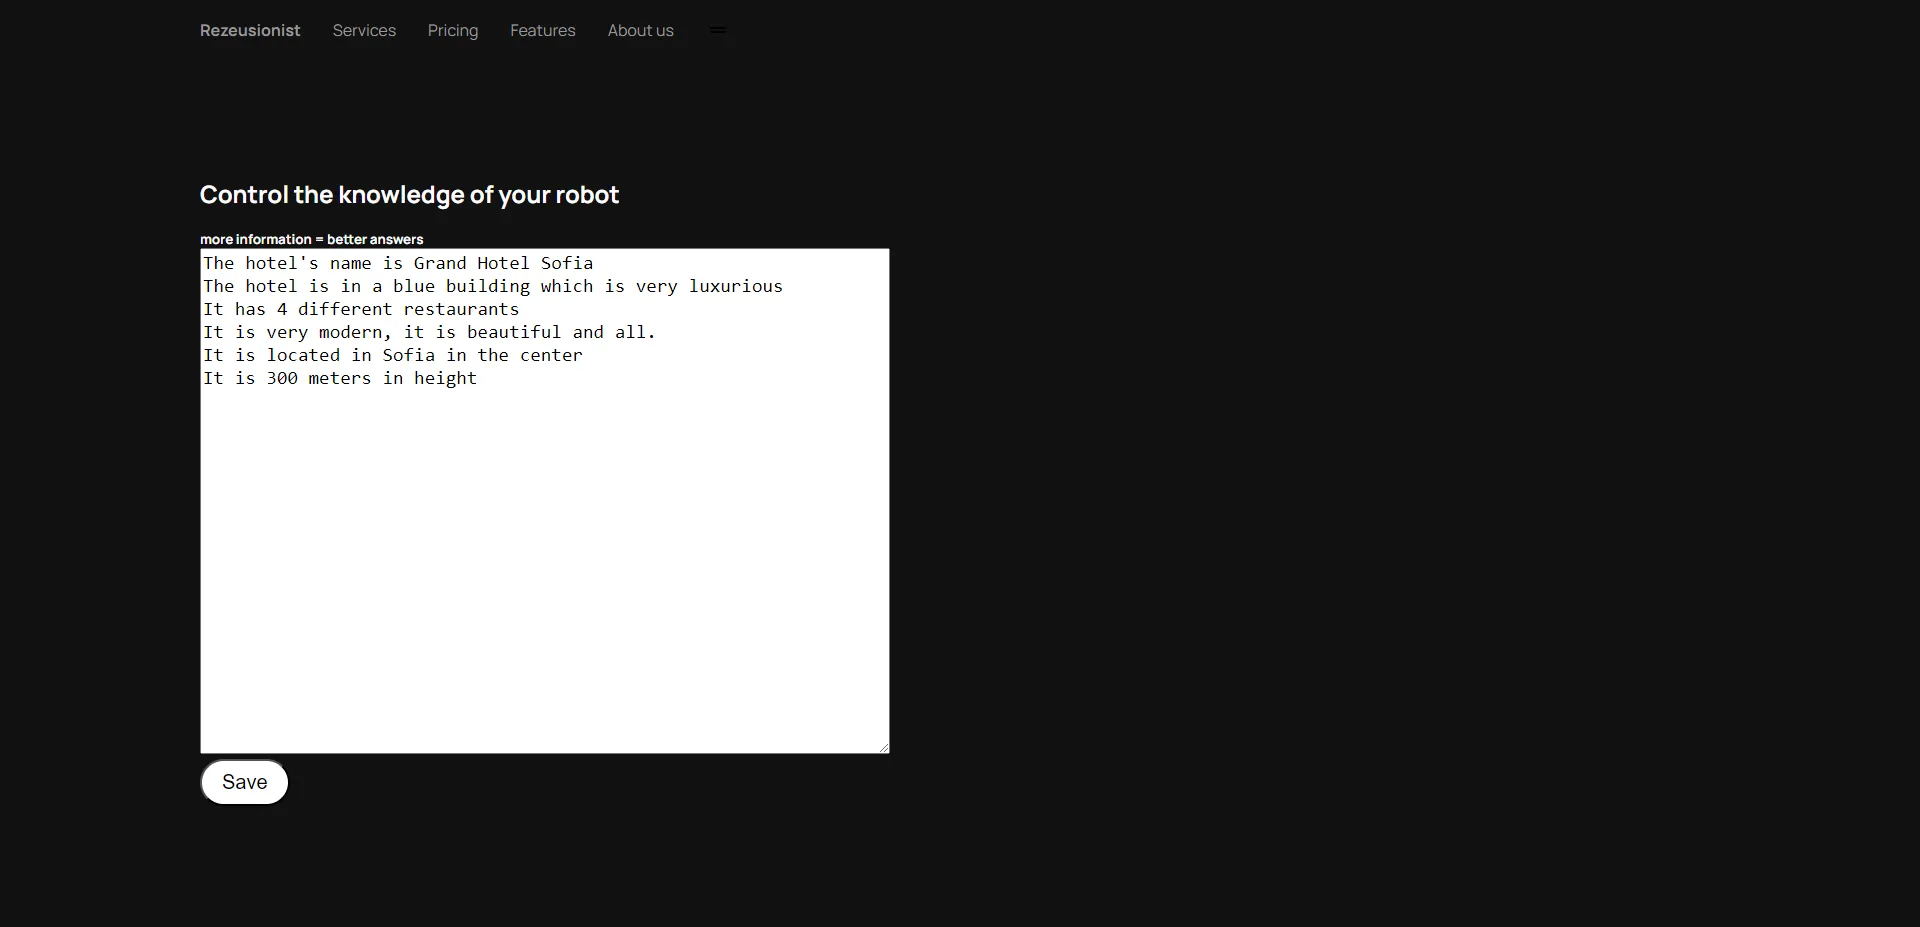Image resolution: width=1920 pixels, height=927 pixels.
Task: Save the robot knowledge text
Action: [245, 782]
